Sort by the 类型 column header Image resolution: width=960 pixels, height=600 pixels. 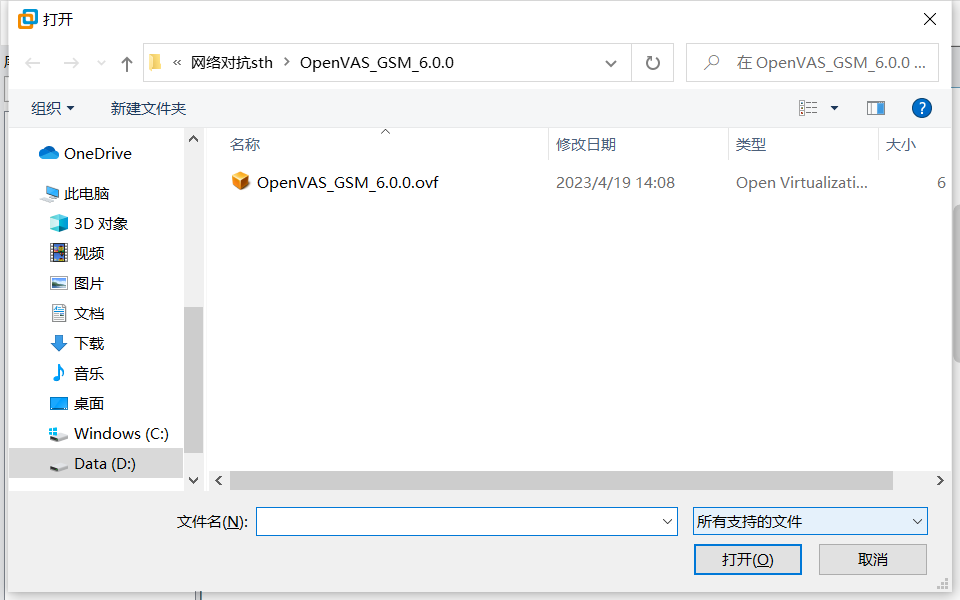pos(751,144)
